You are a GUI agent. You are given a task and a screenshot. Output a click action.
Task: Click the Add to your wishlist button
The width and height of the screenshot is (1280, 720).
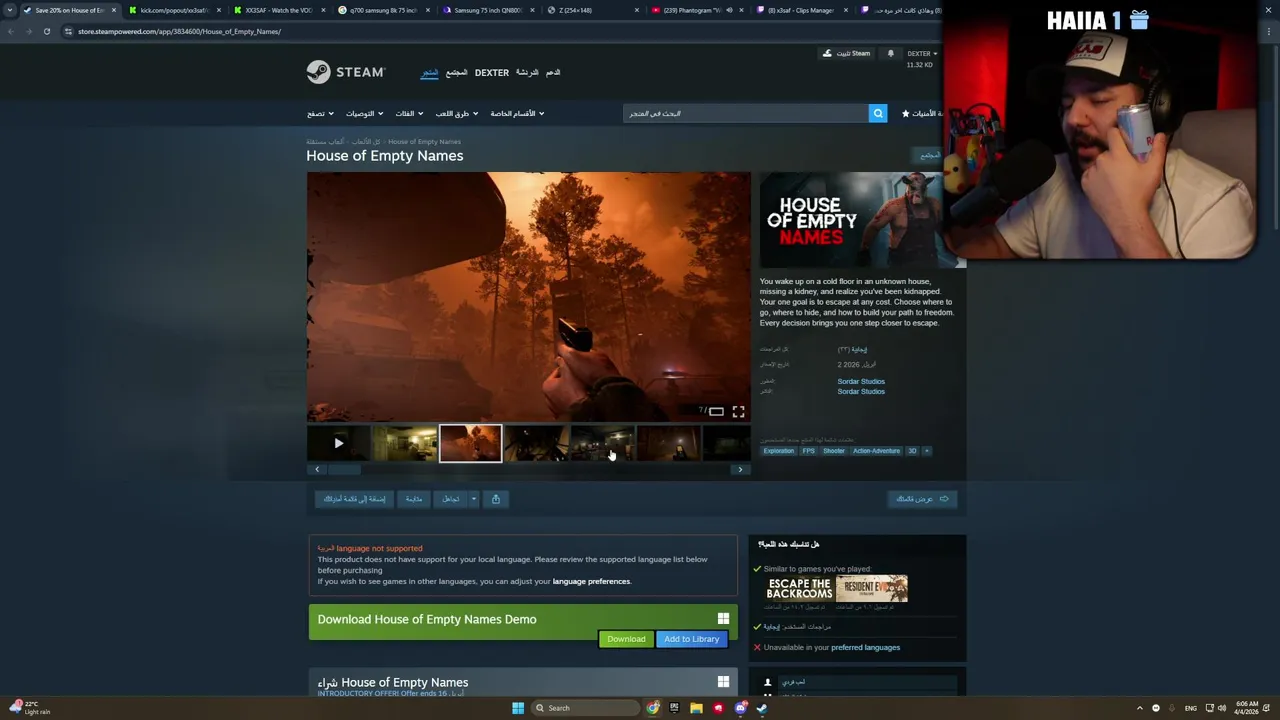(354, 498)
